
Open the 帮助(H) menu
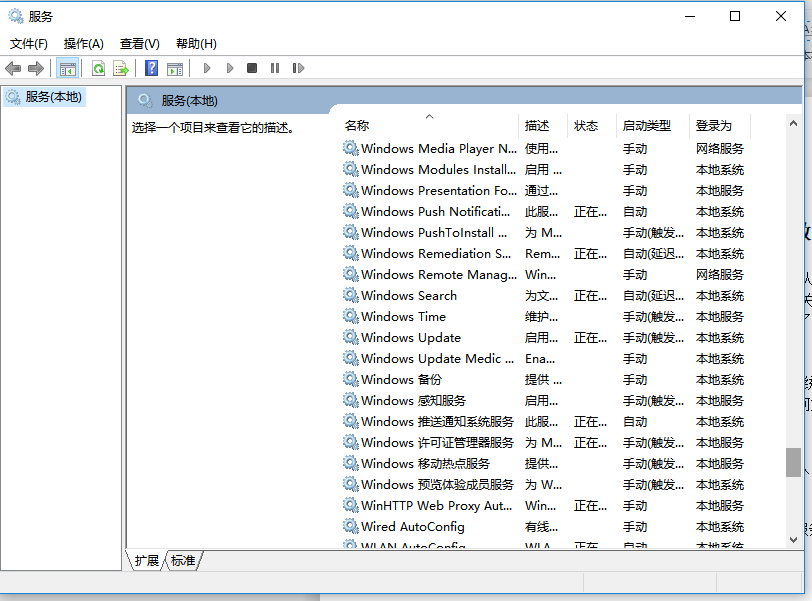point(196,44)
